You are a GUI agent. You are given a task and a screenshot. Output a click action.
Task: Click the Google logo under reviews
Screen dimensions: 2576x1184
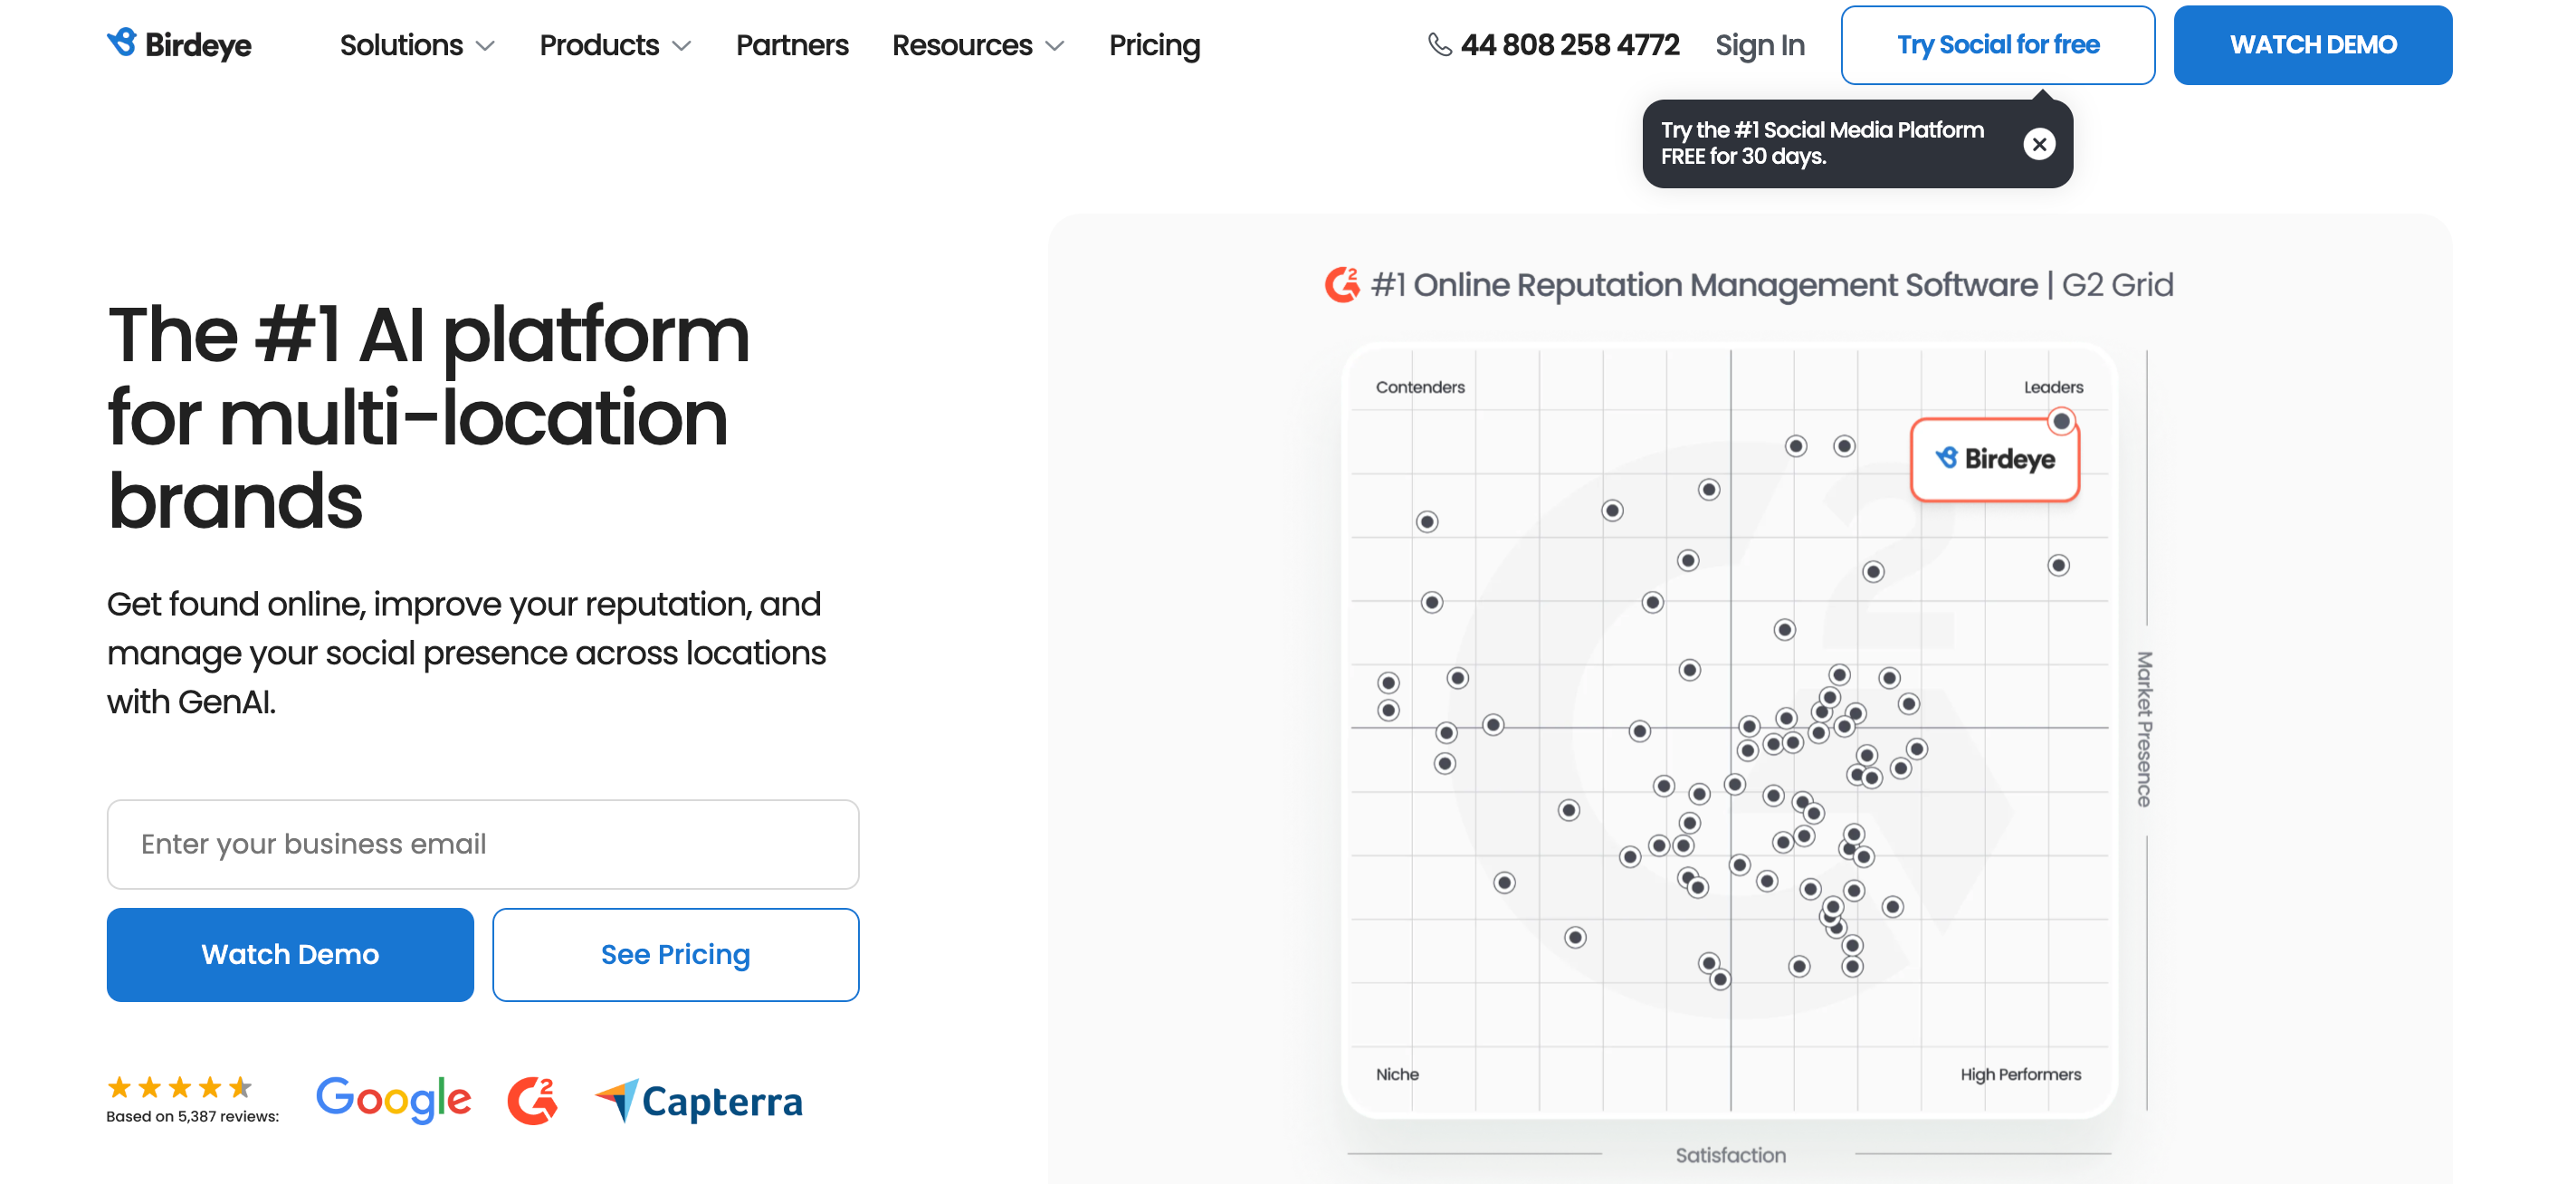[393, 1099]
